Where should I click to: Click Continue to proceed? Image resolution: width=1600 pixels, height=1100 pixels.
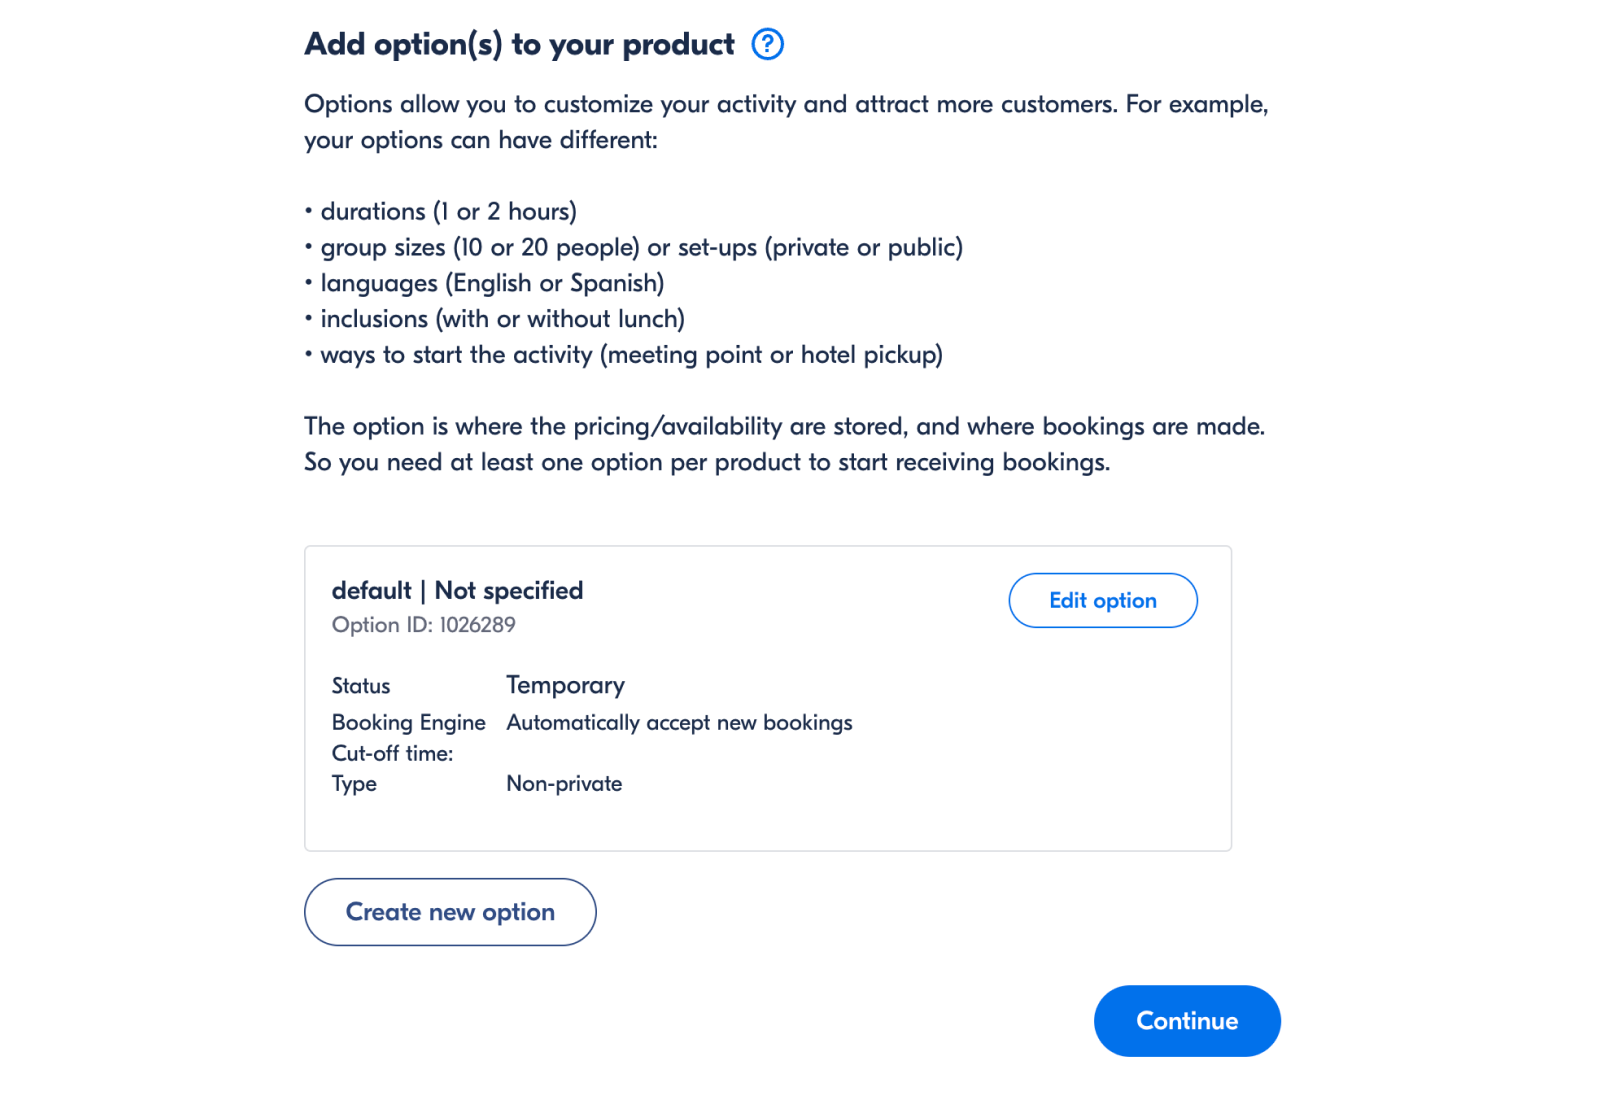(1186, 1021)
